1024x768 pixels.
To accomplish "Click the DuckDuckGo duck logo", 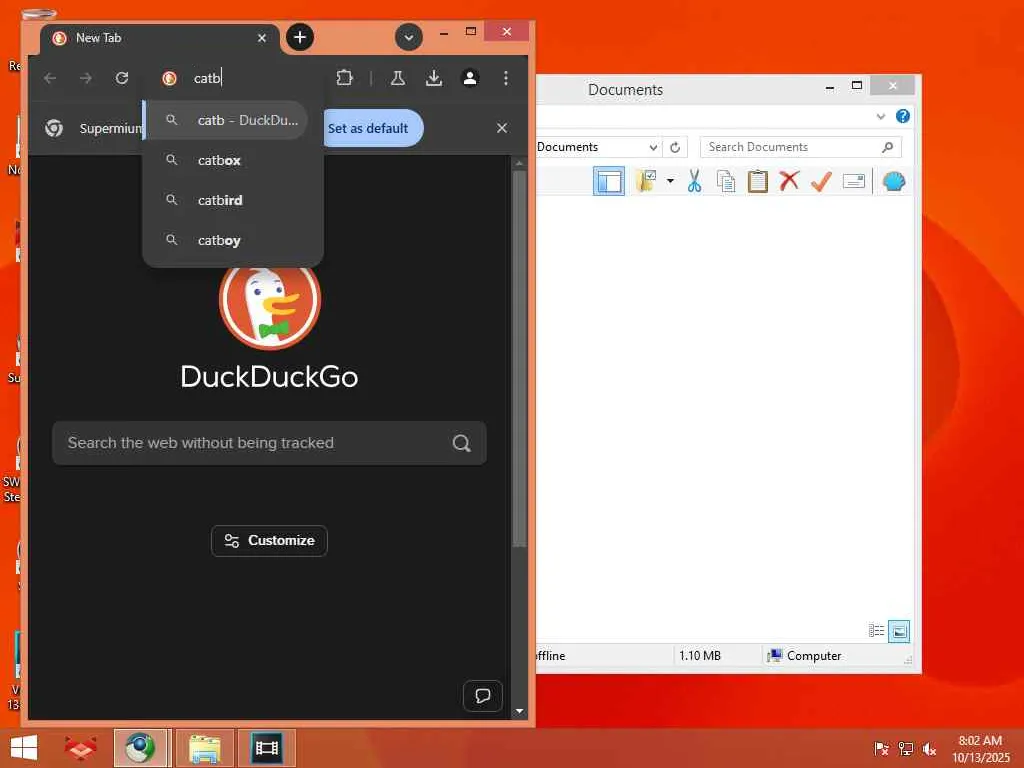I will click(270, 302).
